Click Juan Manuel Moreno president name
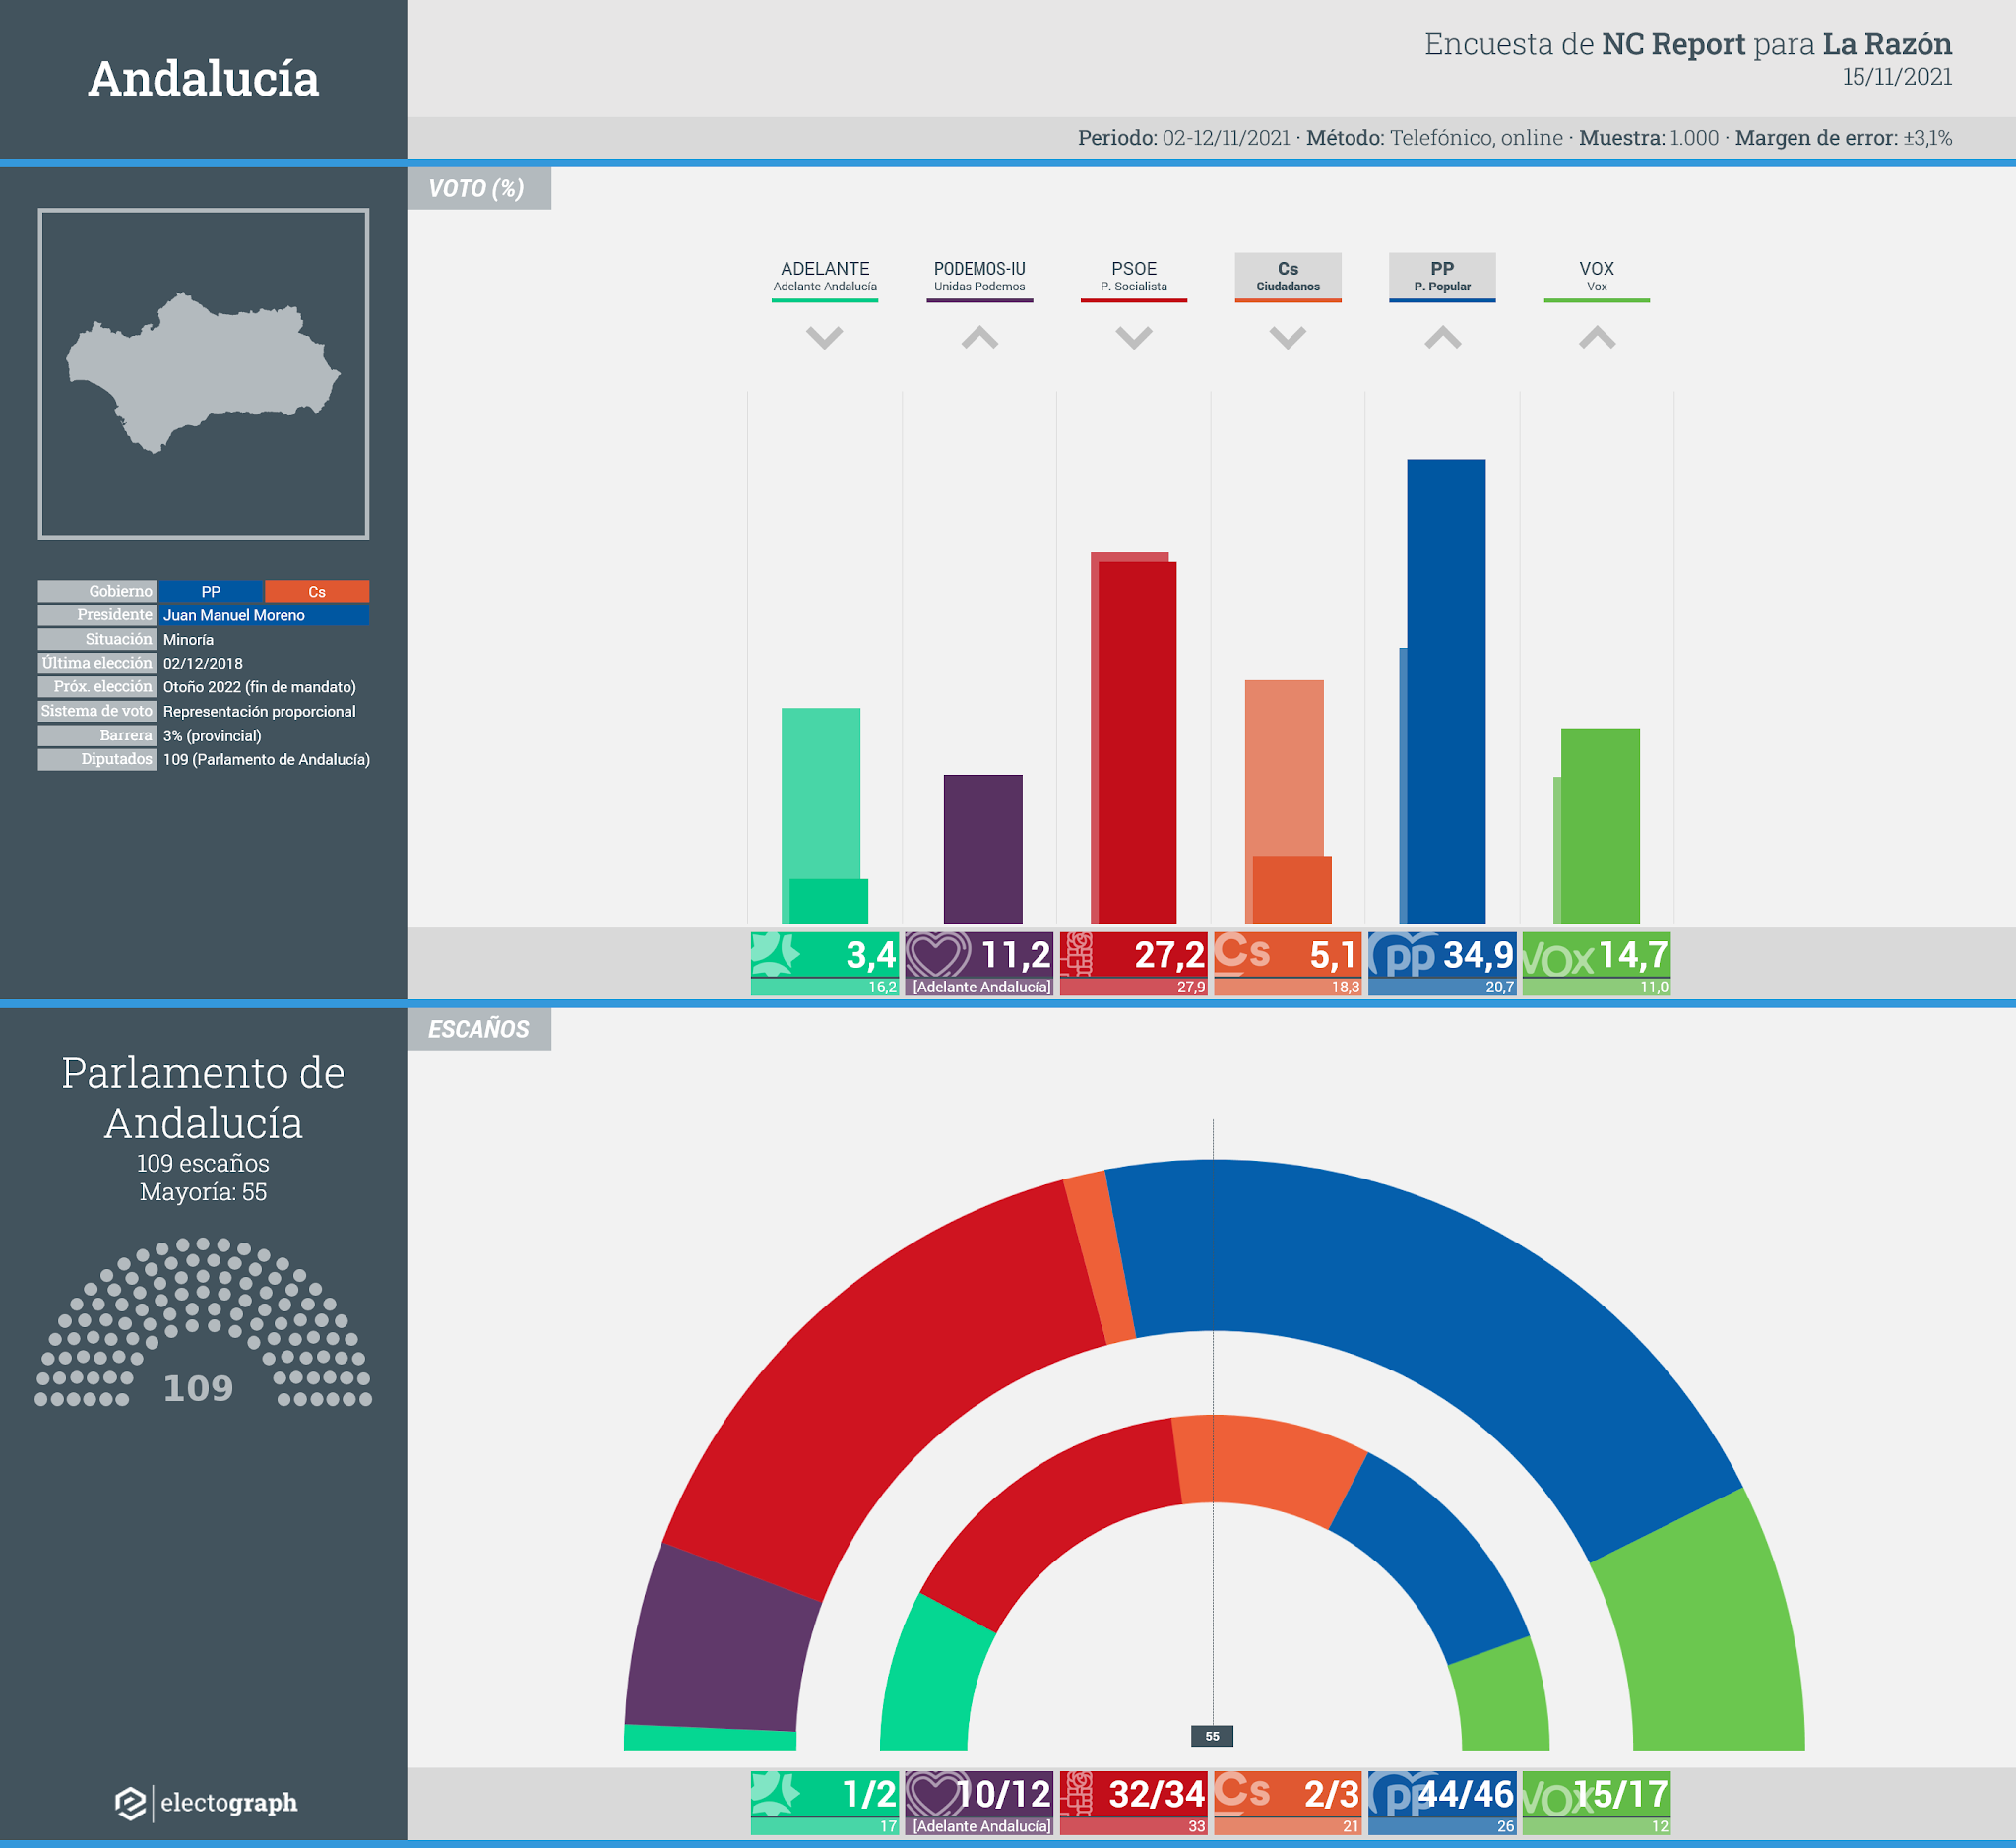Viewport: 2016px width, 1848px height. click(x=234, y=615)
